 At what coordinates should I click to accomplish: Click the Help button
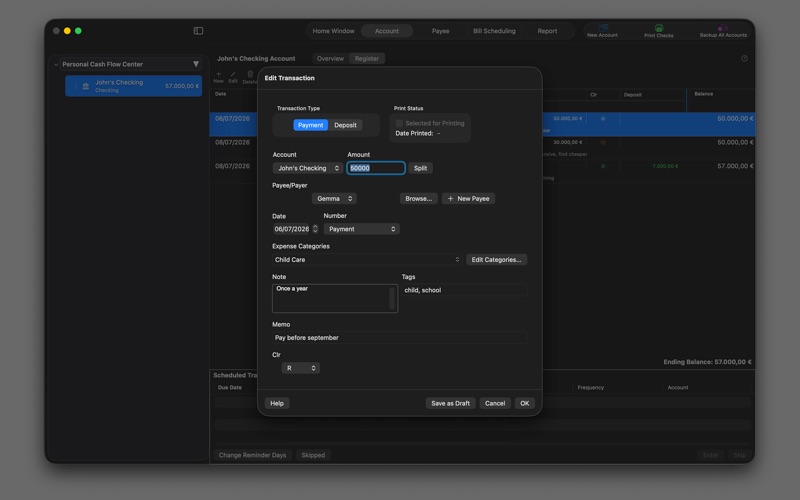click(x=277, y=403)
